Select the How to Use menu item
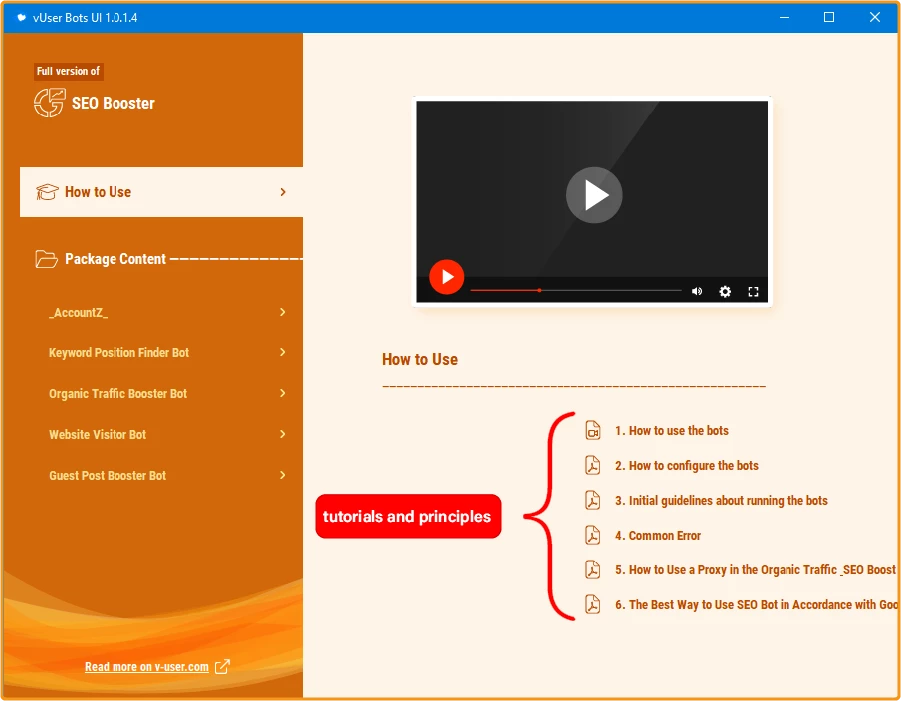Image resolution: width=901 pixels, height=701 pixels. pyautogui.click(x=161, y=192)
